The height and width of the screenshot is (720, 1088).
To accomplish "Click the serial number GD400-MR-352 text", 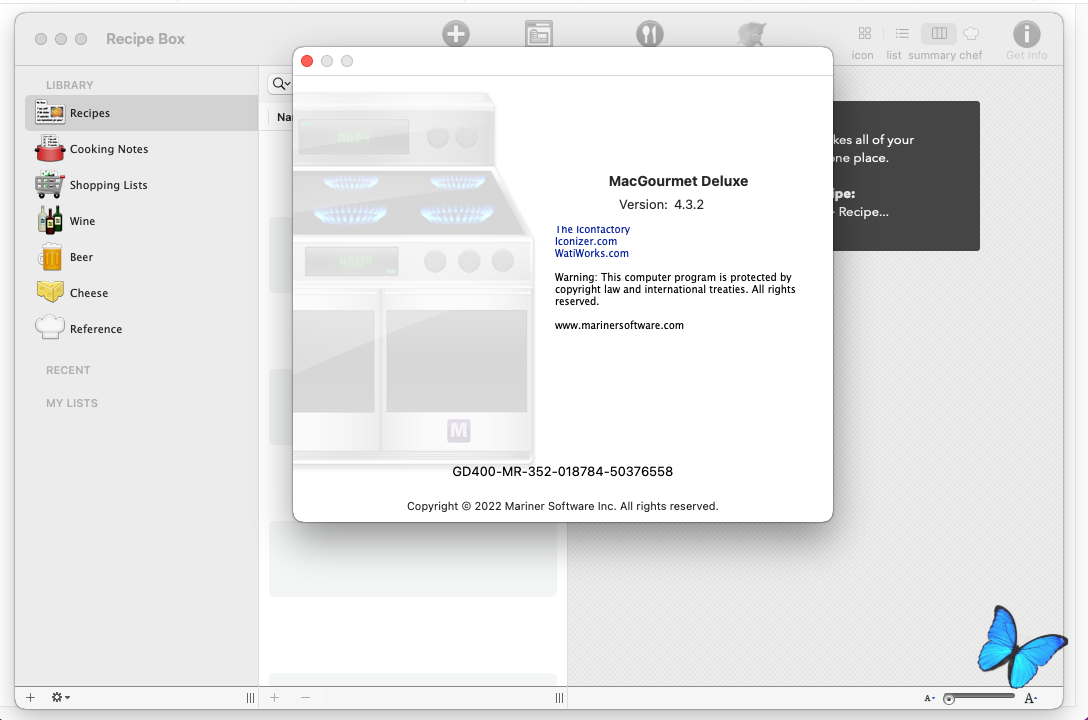I will [563, 472].
